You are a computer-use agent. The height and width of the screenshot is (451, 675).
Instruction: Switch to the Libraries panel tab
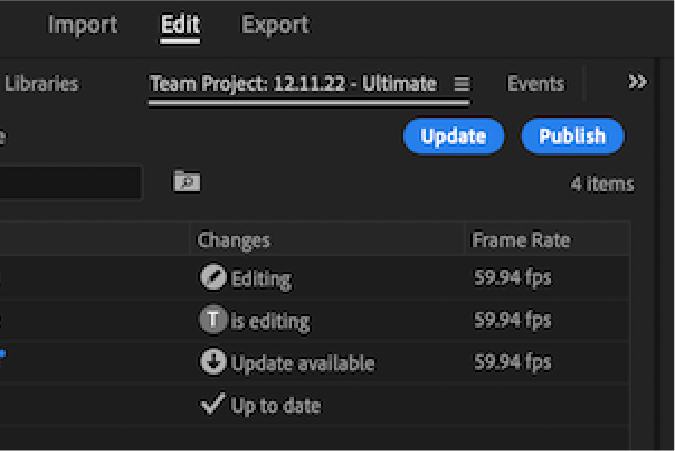(41, 85)
